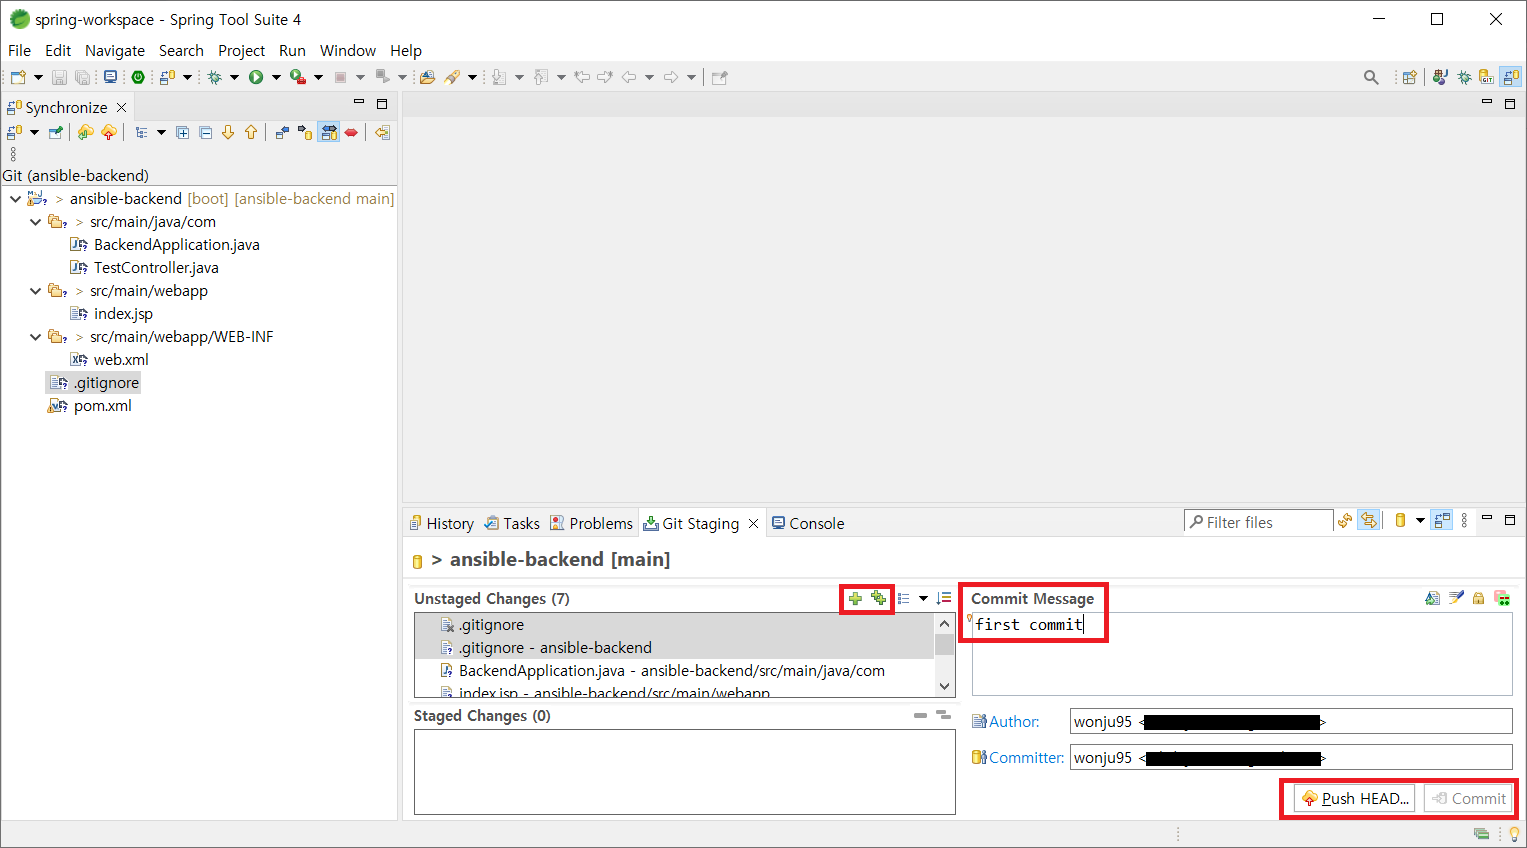1527x848 pixels.
Task: Open the Debug button dropdown arrow
Action: [x=234, y=77]
